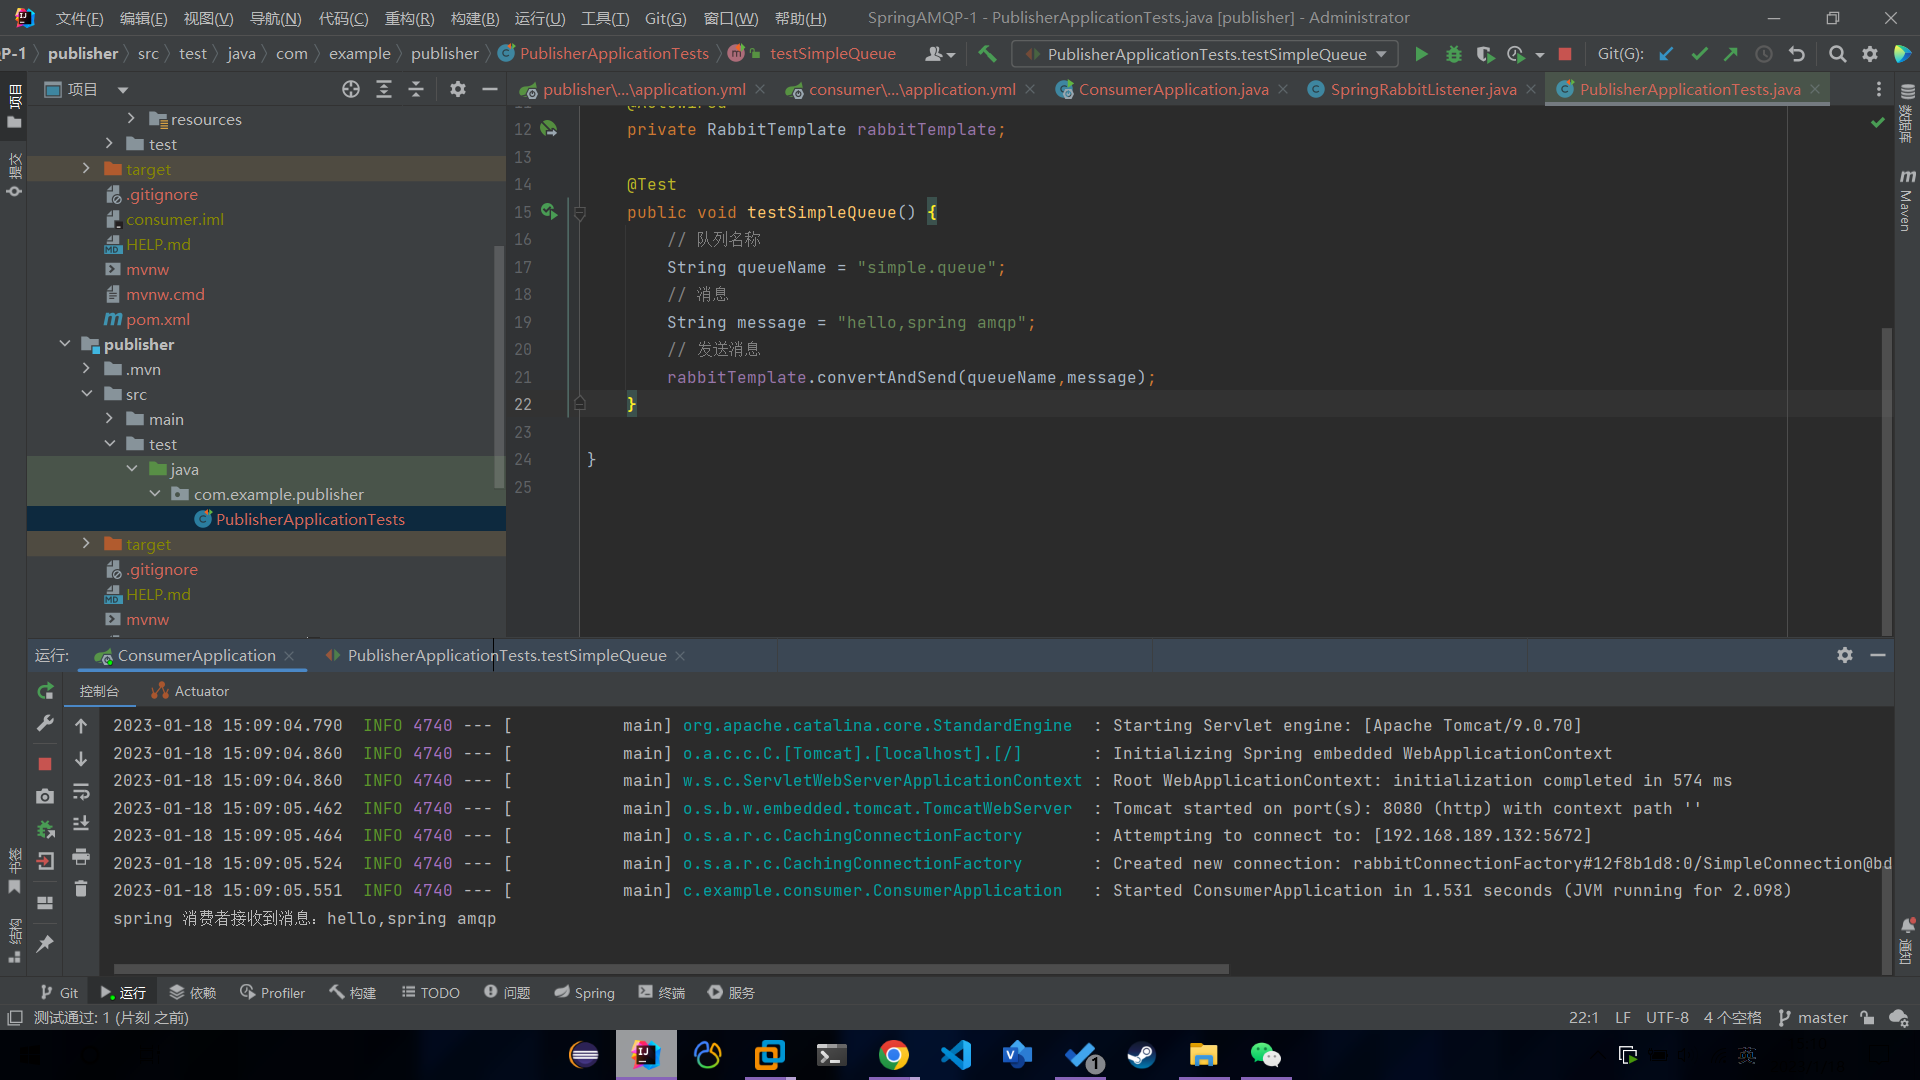Click run gutter icon at line 15
Viewport: 1920px width, 1080px height.
tap(549, 212)
